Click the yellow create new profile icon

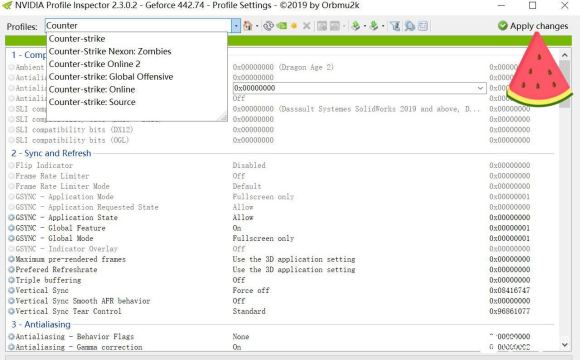[294, 26]
